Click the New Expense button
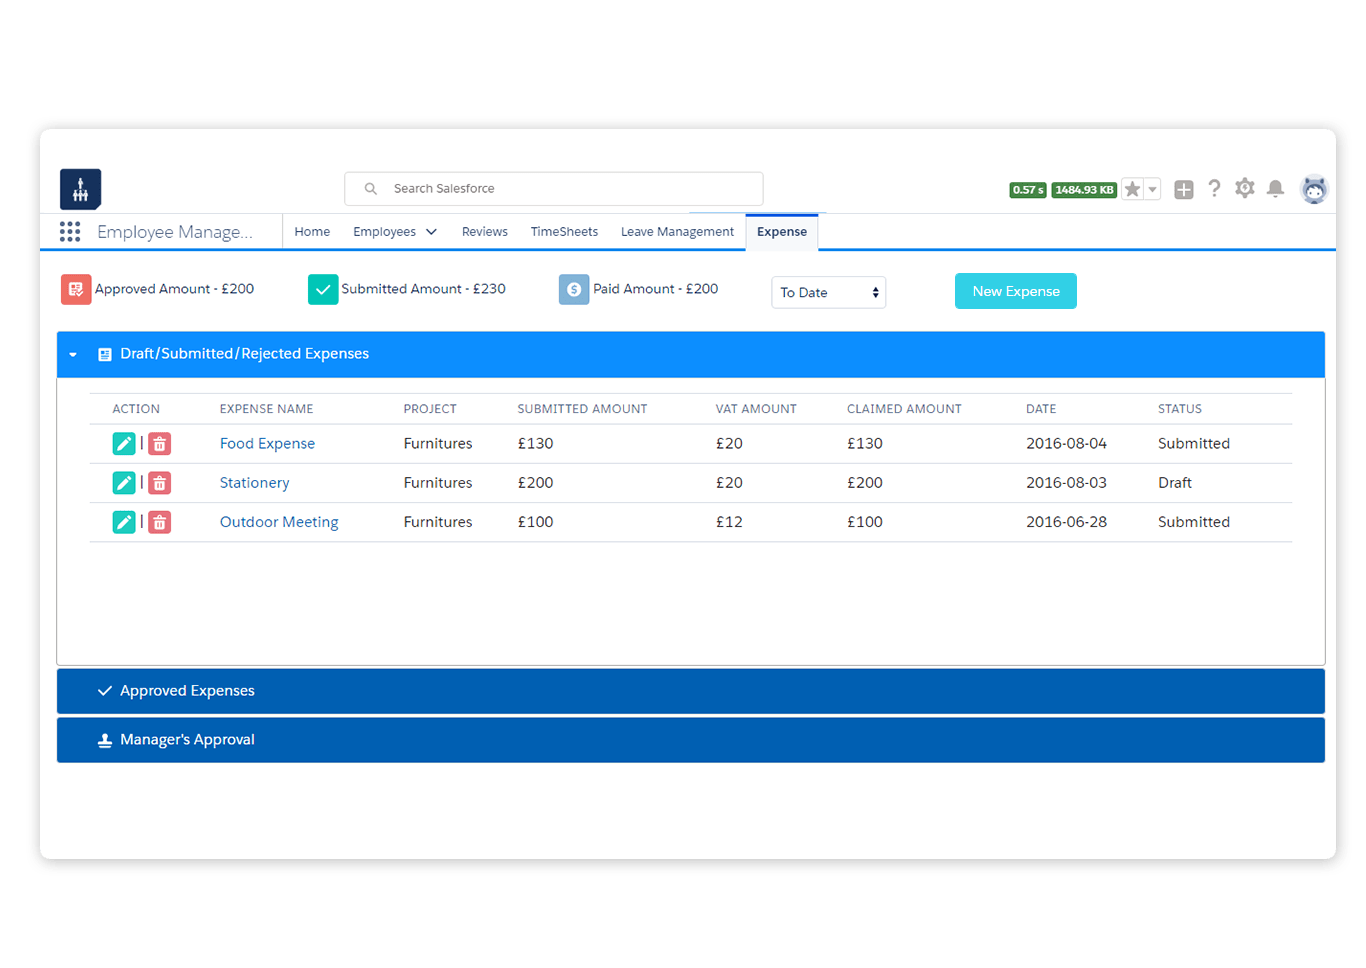Image resolution: width=1366 pixels, height=968 pixels. tap(1015, 291)
